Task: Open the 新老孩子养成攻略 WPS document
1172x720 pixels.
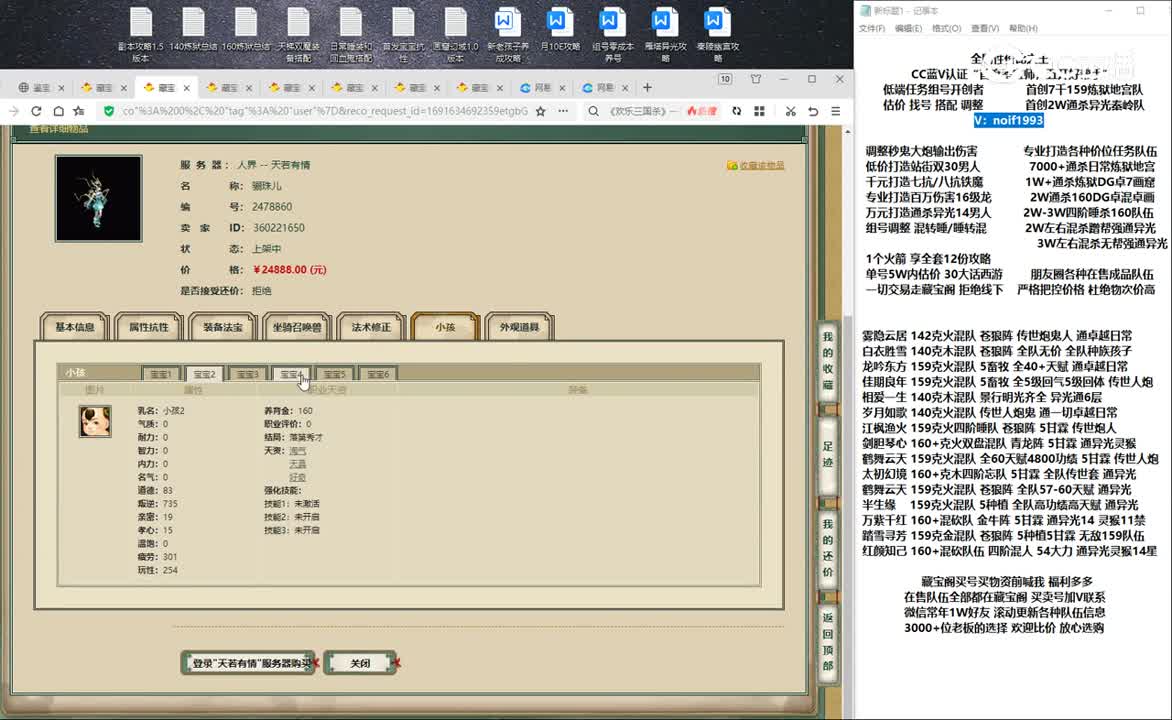Action: click(x=508, y=34)
